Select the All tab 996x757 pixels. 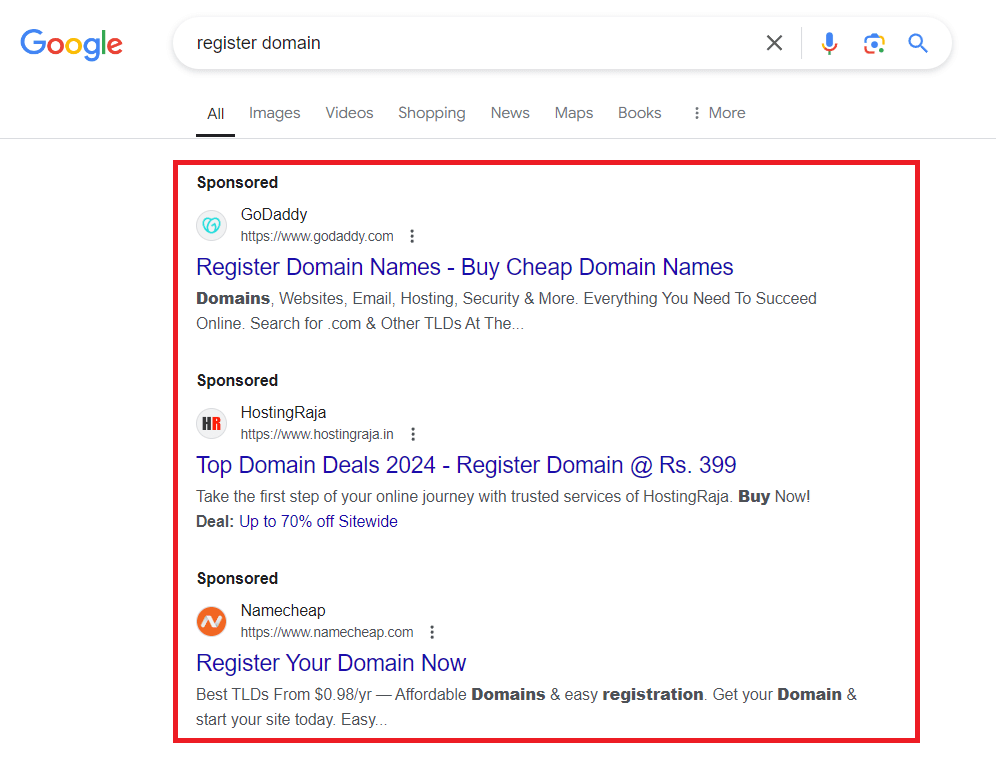pyautogui.click(x=215, y=114)
